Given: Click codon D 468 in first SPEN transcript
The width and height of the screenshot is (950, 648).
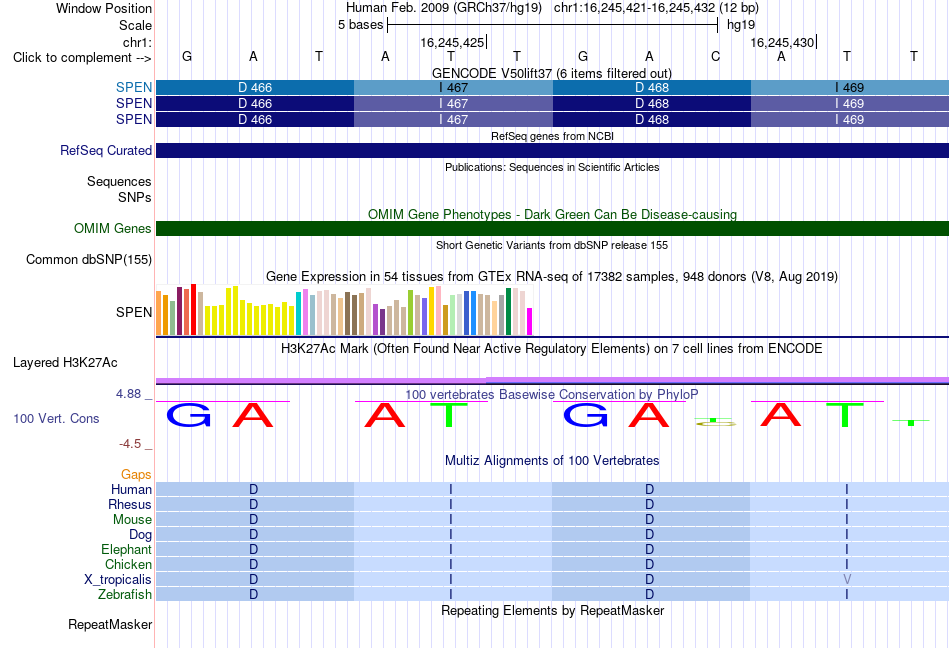Looking at the screenshot, I should (x=652, y=87).
